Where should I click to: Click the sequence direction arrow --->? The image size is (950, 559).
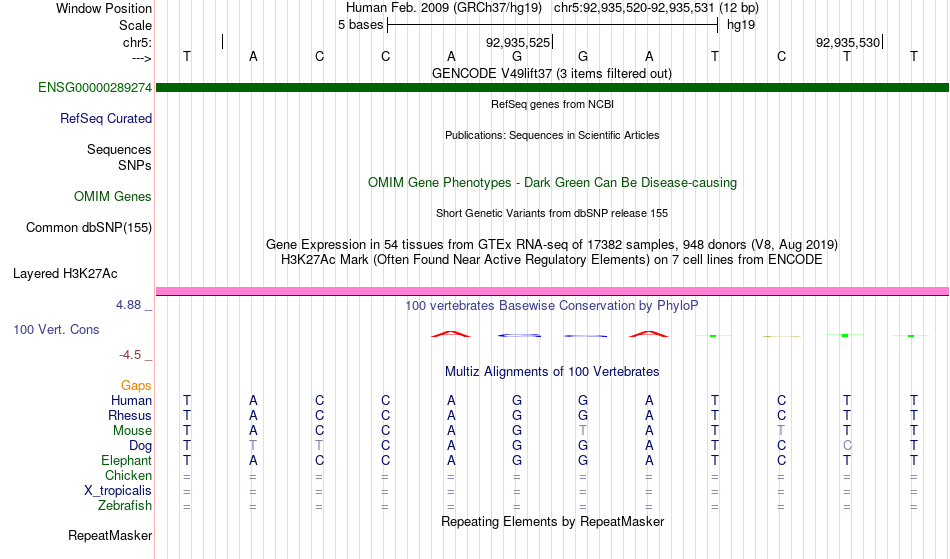click(141, 59)
